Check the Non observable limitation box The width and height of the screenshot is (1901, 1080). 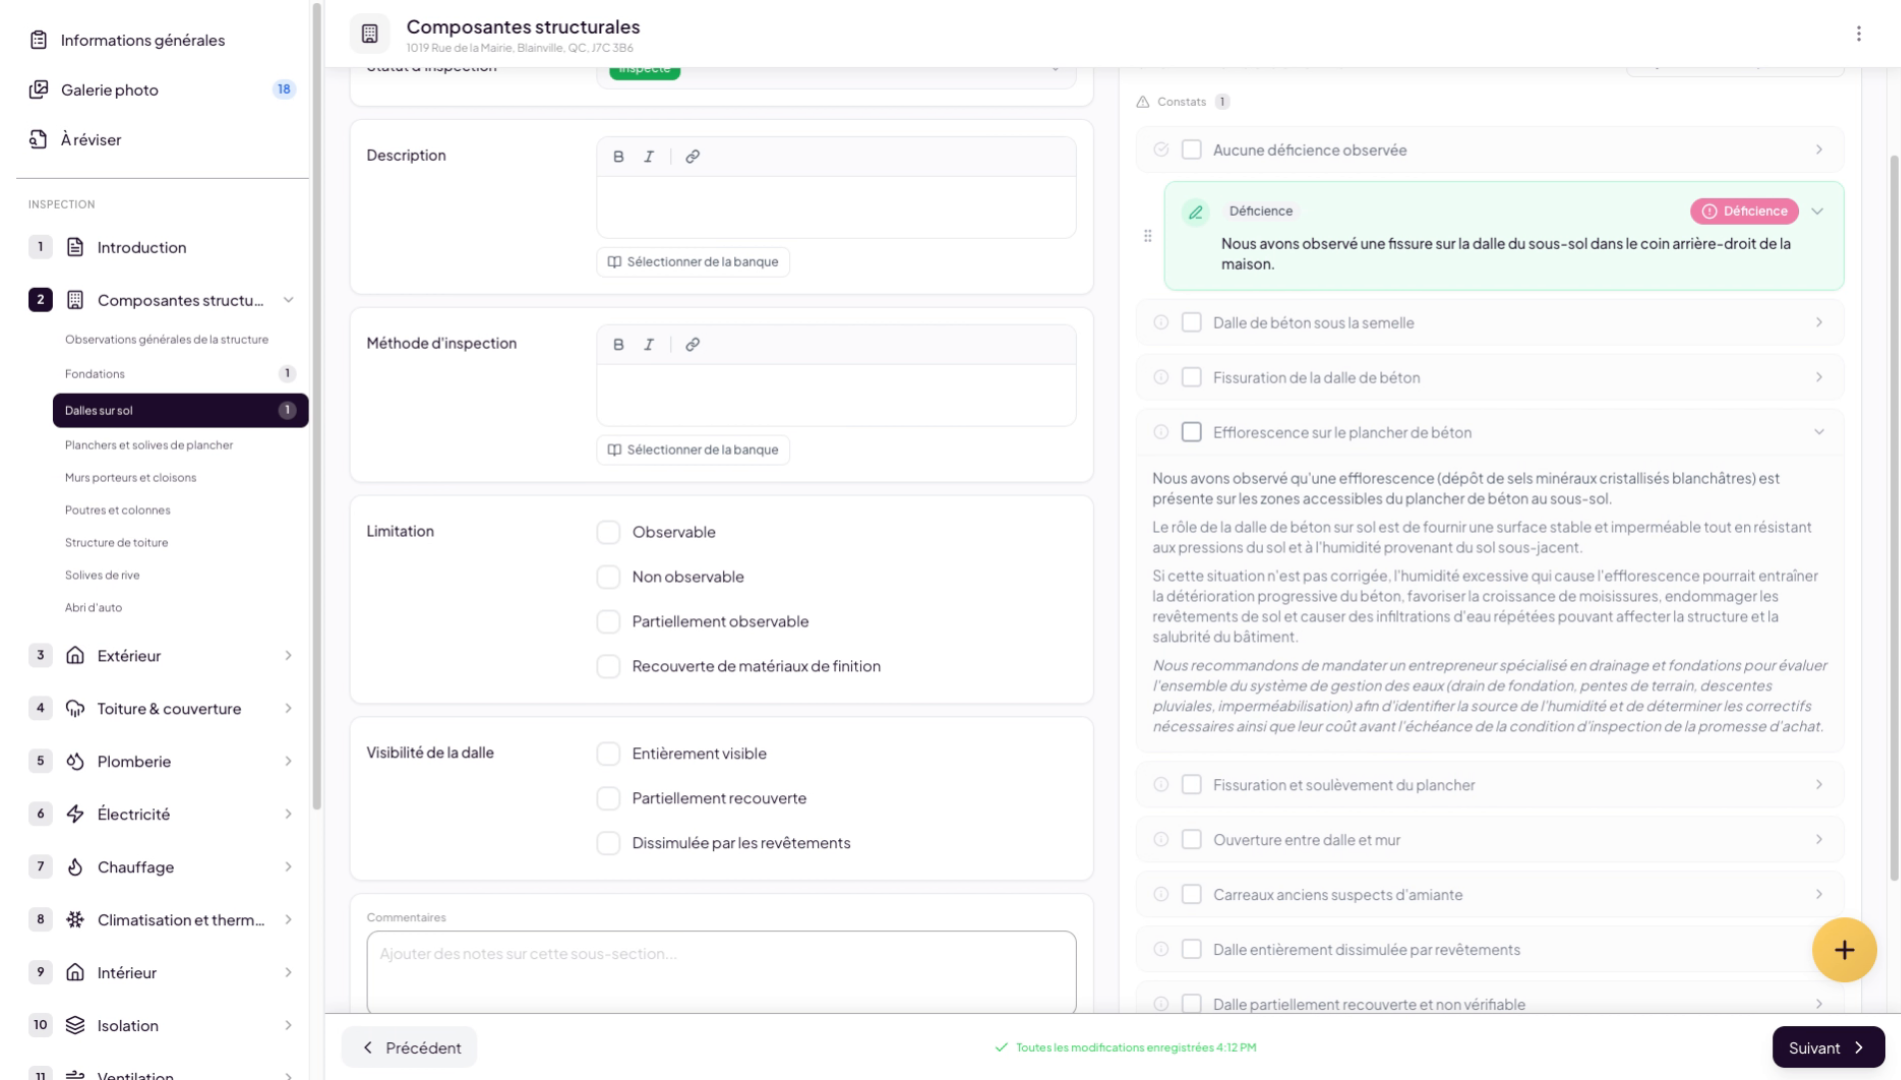pos(608,577)
